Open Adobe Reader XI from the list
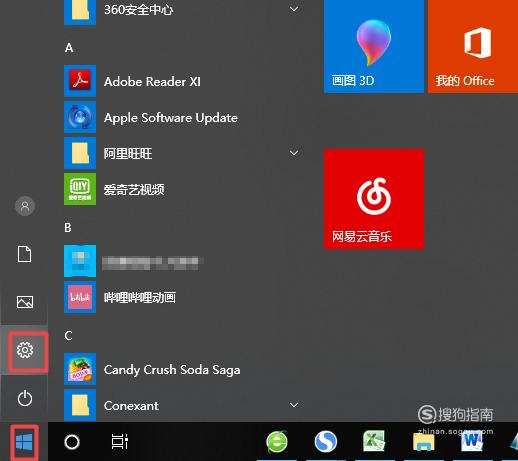Viewport: 518px width, 461px height. [x=152, y=82]
